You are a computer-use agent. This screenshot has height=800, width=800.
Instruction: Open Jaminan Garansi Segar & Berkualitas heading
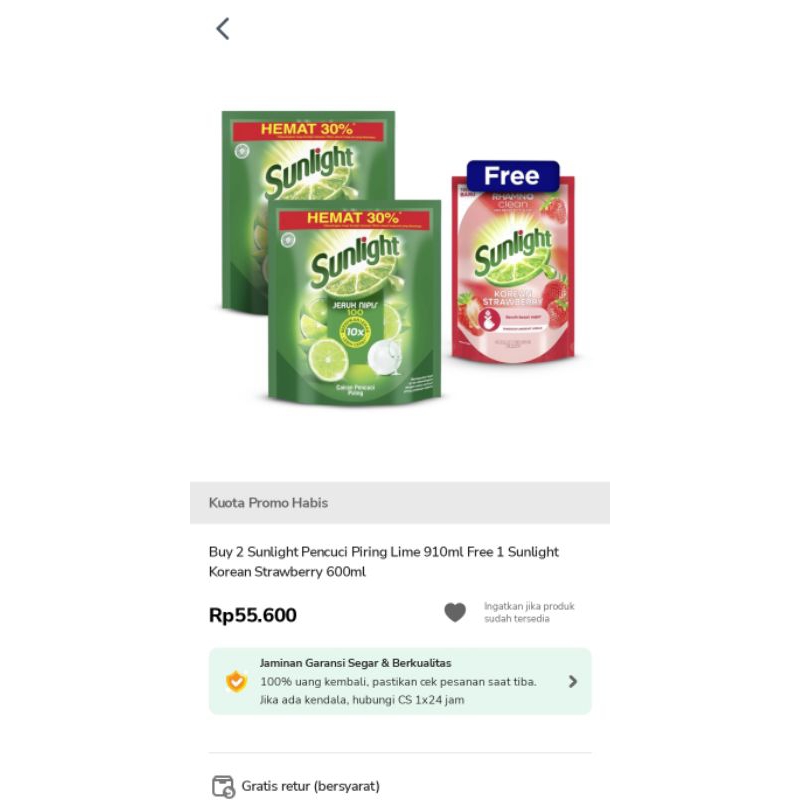pos(355,663)
